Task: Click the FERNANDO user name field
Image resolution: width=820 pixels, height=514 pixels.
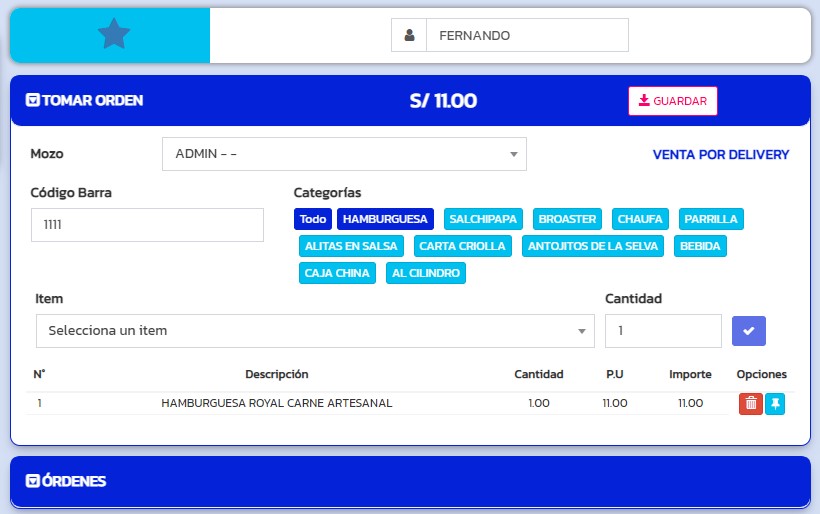Action: (x=527, y=35)
